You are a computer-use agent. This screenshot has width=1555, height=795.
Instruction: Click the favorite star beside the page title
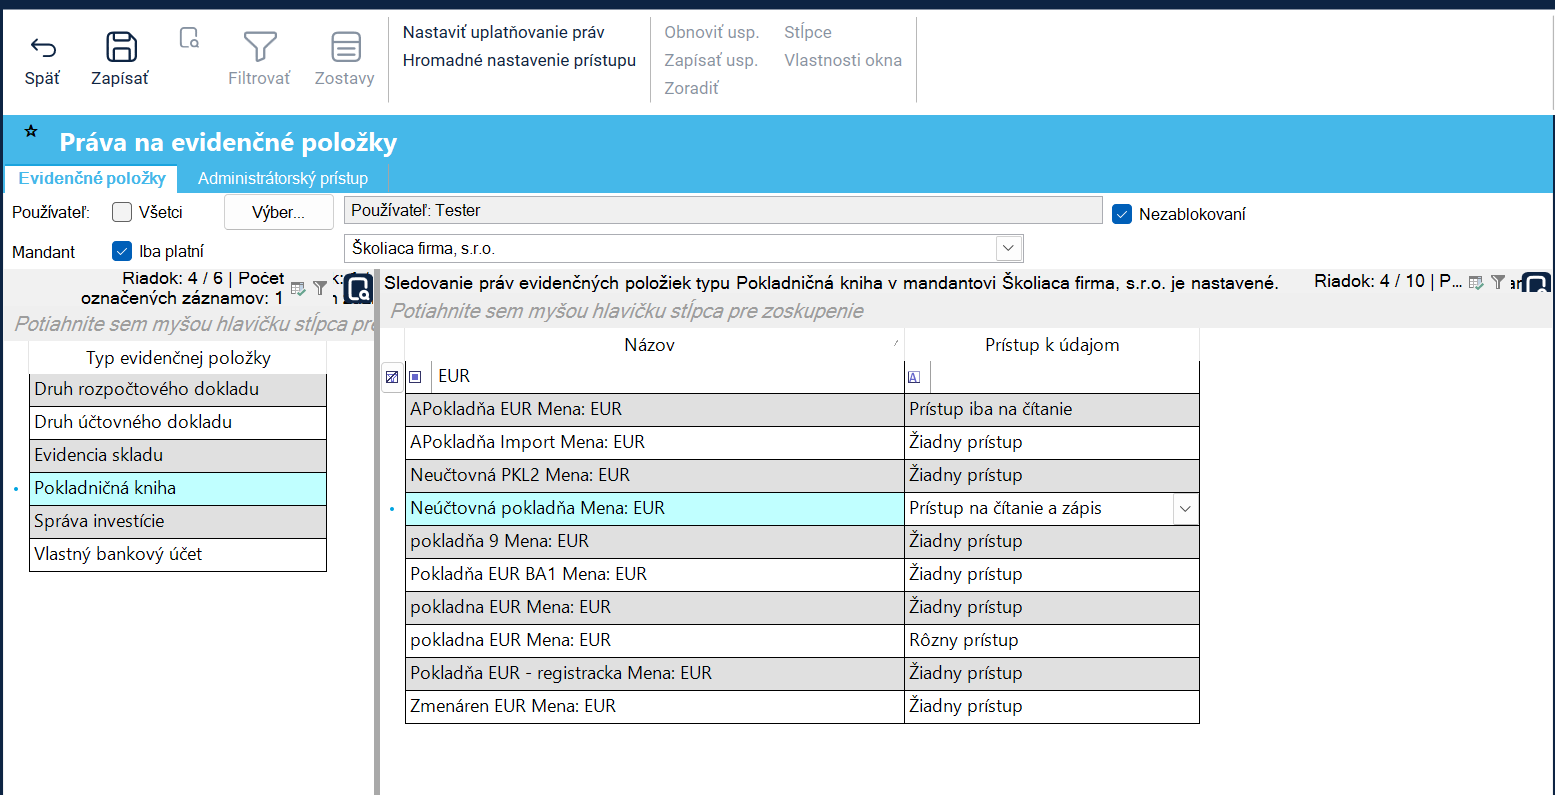click(31, 132)
